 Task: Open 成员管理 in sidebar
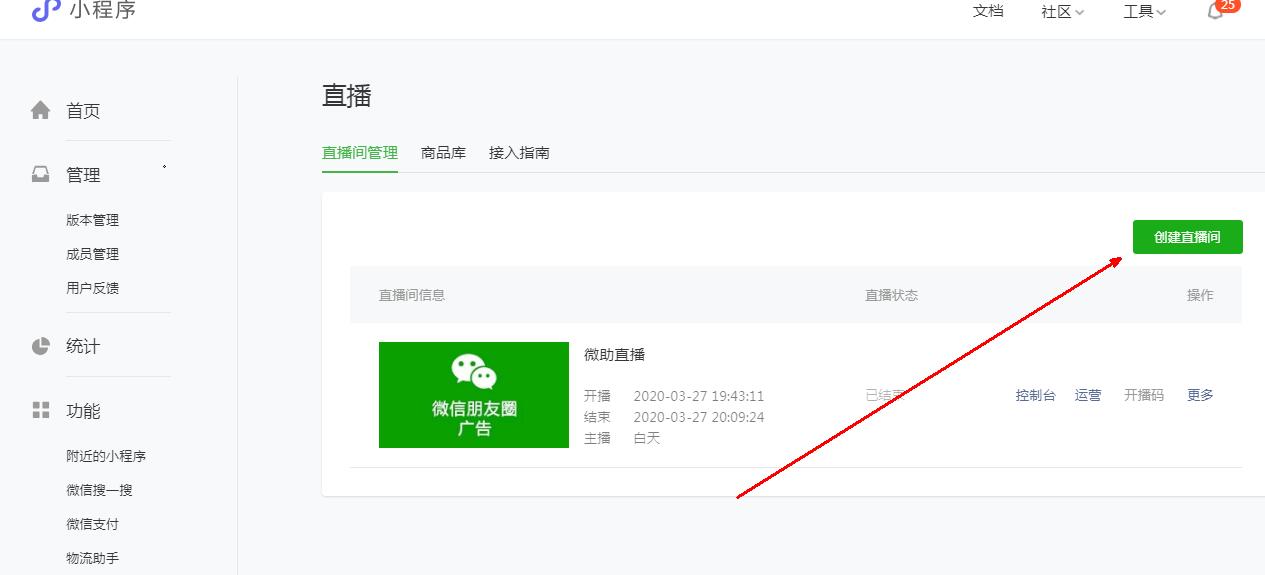93,254
